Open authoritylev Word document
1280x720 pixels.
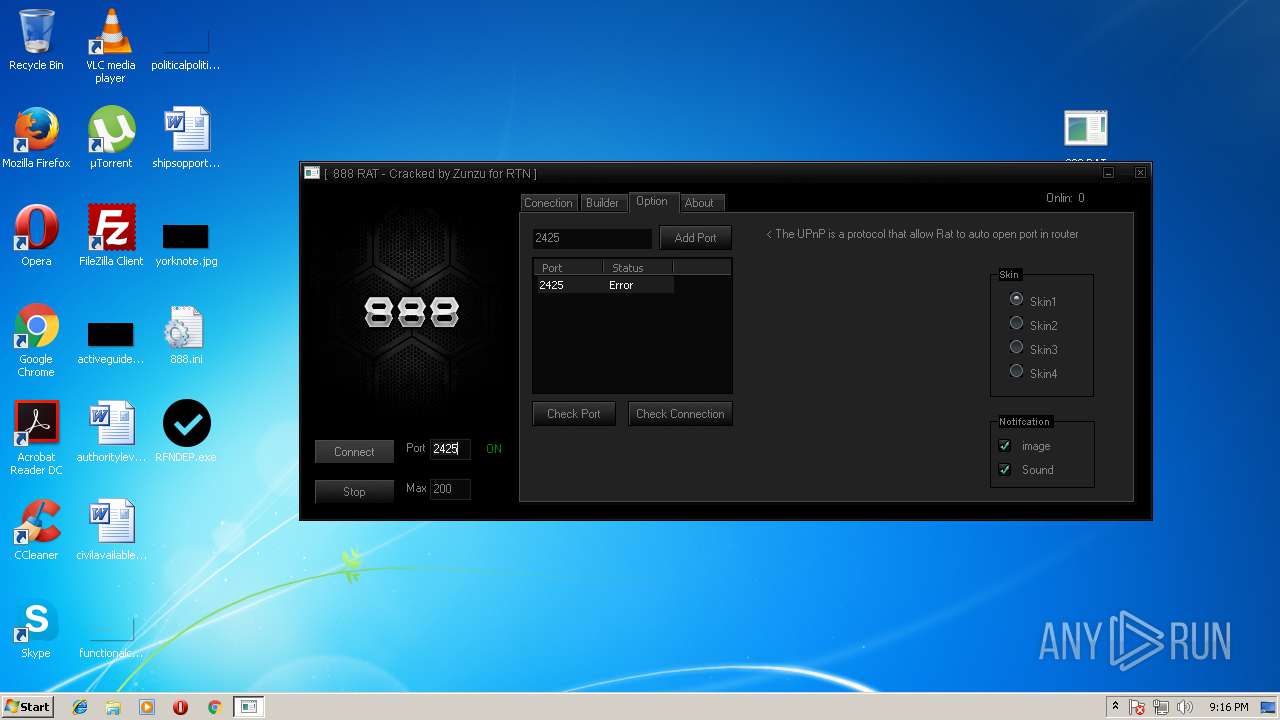tap(110, 432)
